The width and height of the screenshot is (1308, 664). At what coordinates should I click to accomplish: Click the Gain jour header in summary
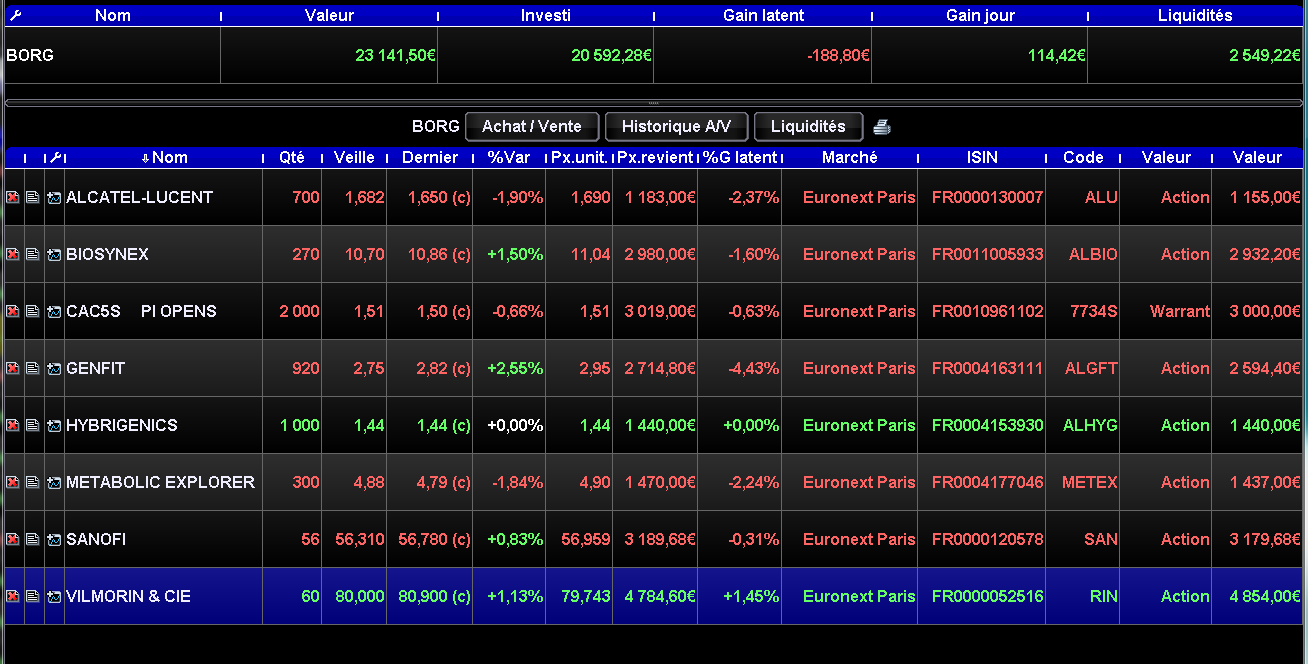[x=980, y=16]
